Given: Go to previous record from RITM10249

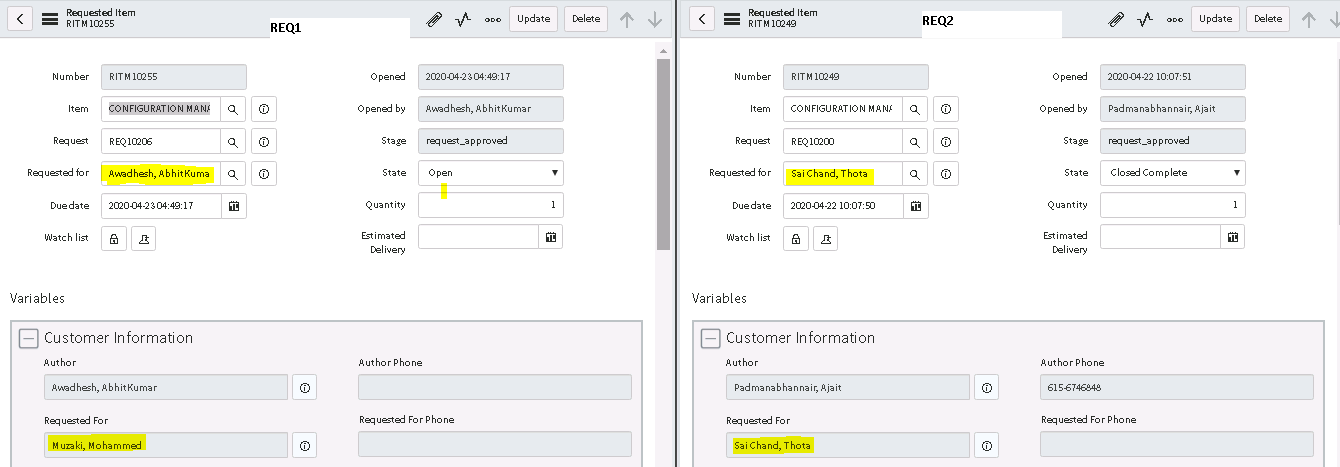Looking at the screenshot, I should (1309, 19).
